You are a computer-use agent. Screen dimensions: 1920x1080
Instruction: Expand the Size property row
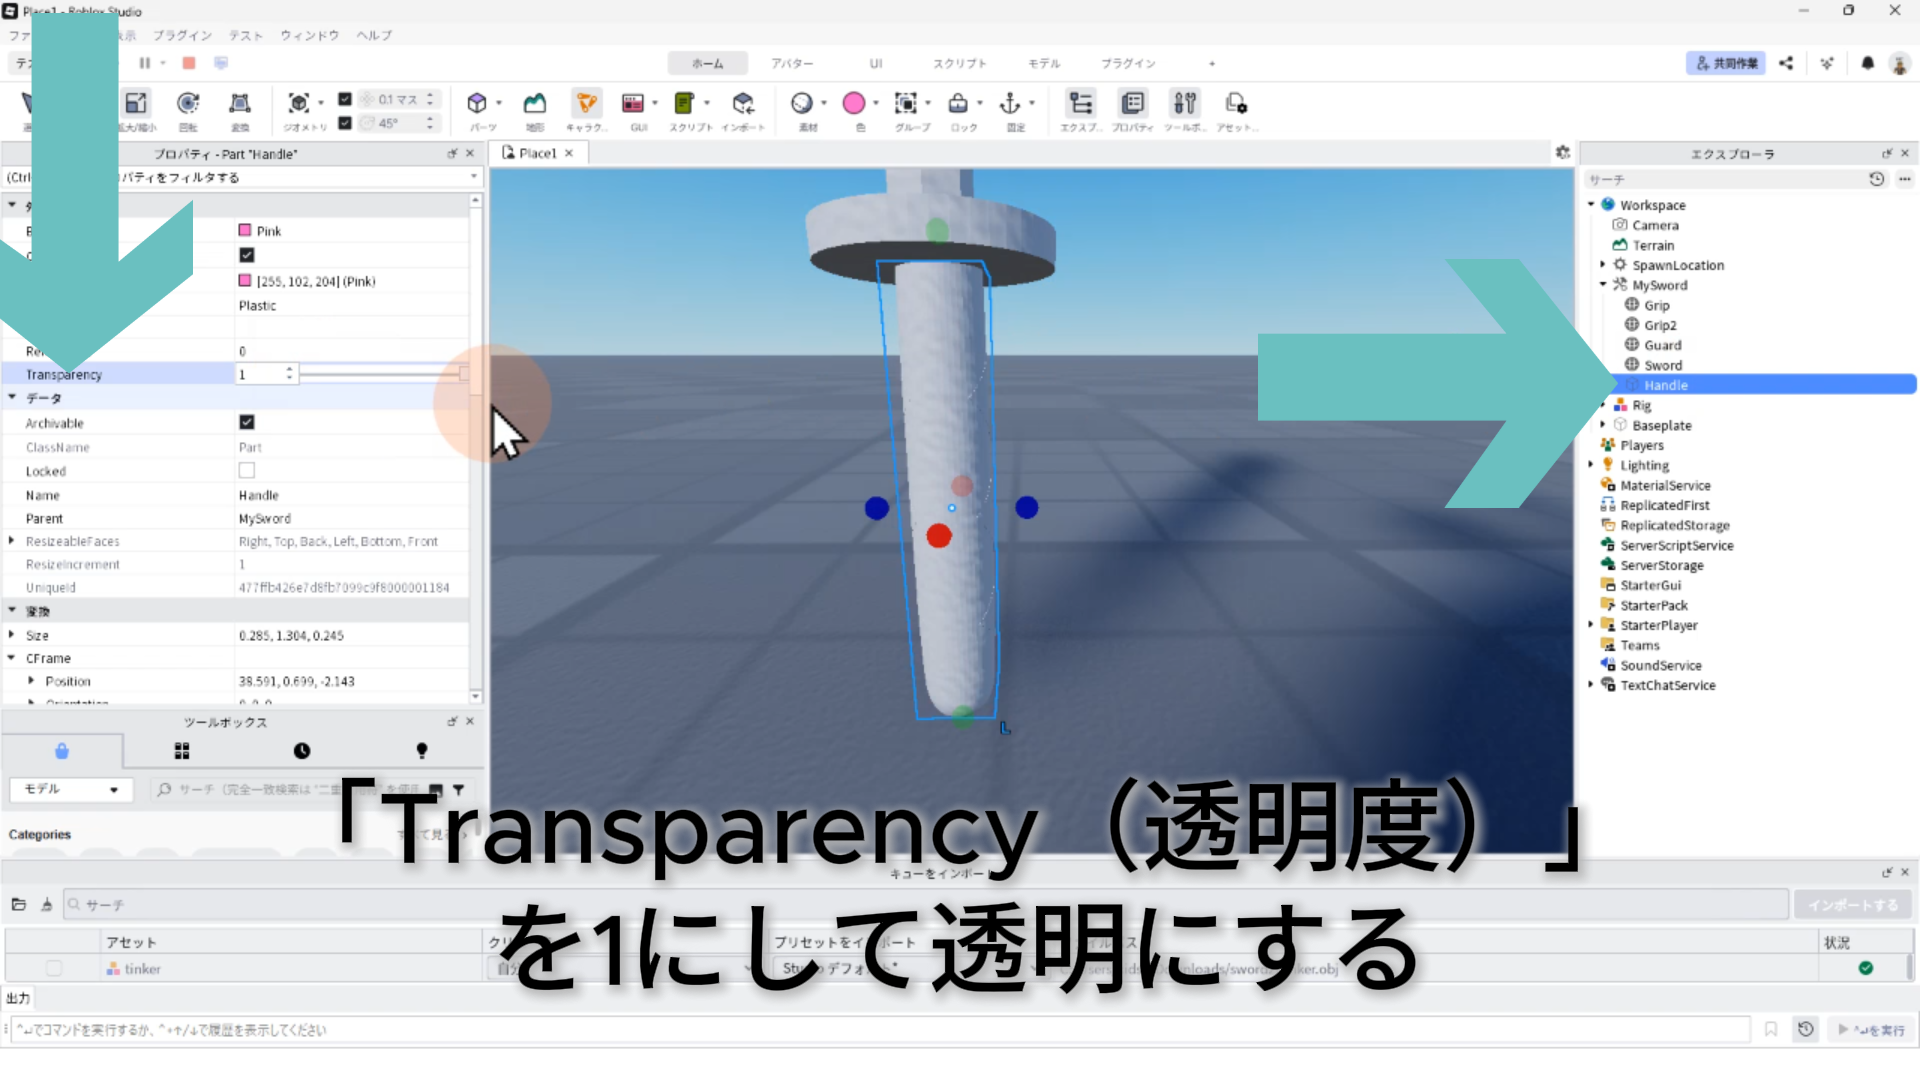[12, 635]
